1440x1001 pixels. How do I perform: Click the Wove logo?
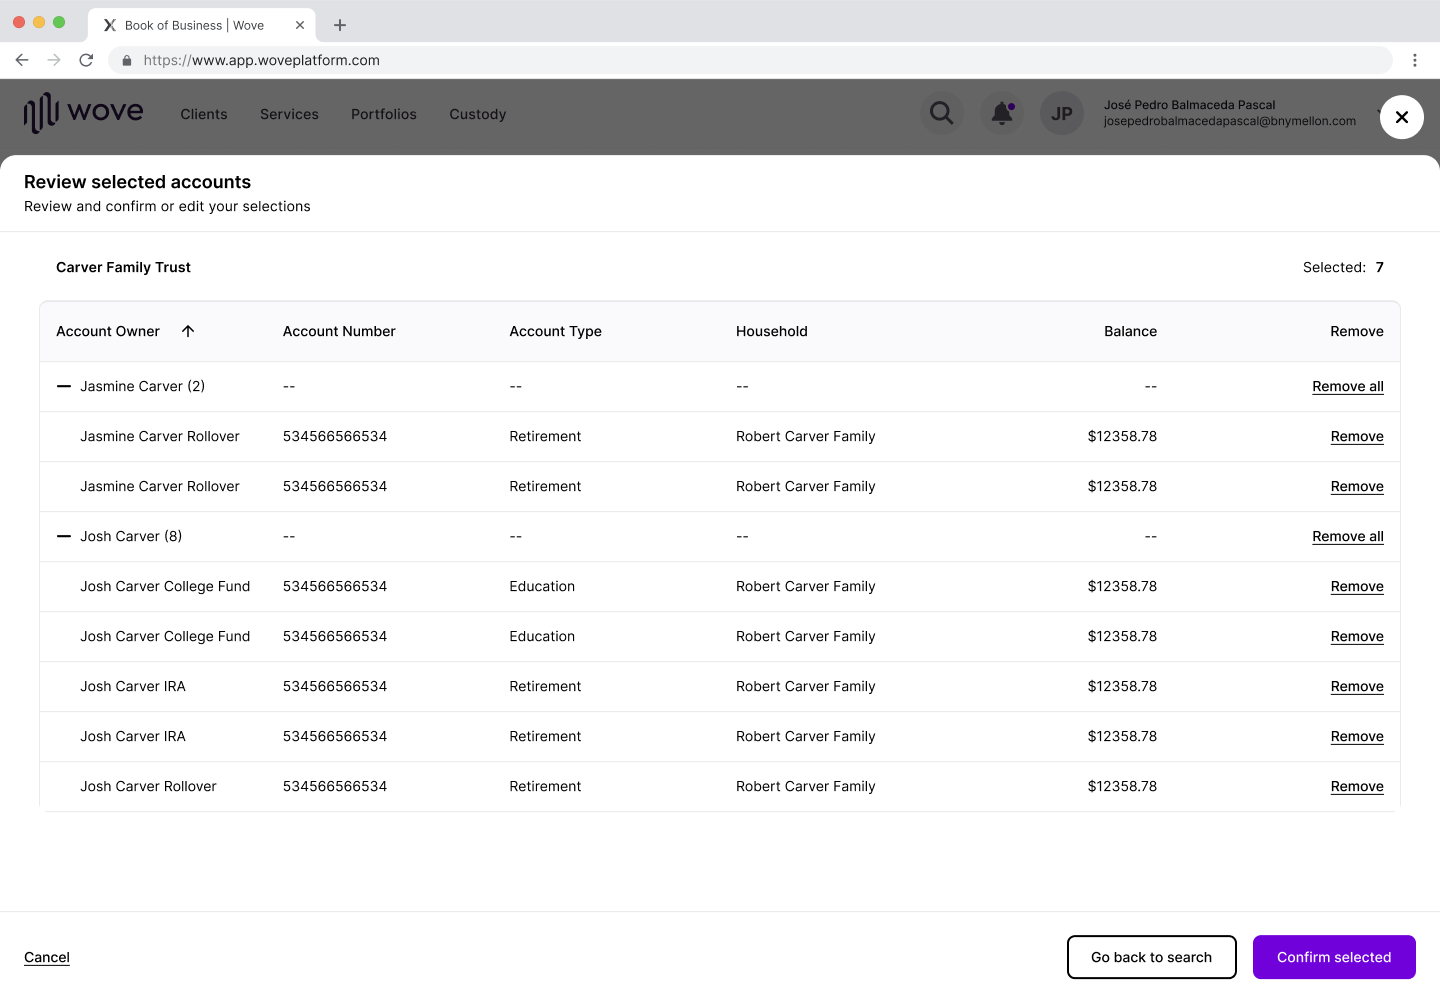(83, 112)
